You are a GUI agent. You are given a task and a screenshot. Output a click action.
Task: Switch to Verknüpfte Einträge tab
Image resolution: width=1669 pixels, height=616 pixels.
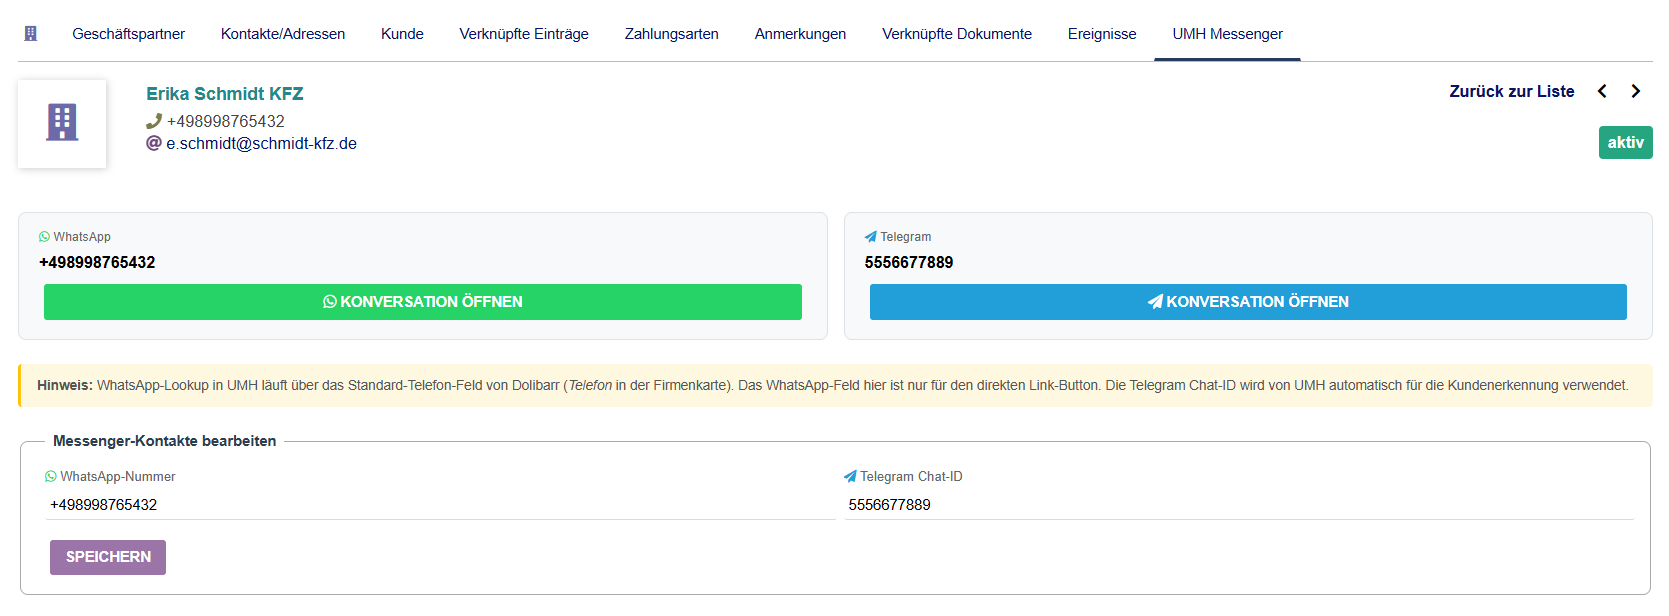coord(524,34)
